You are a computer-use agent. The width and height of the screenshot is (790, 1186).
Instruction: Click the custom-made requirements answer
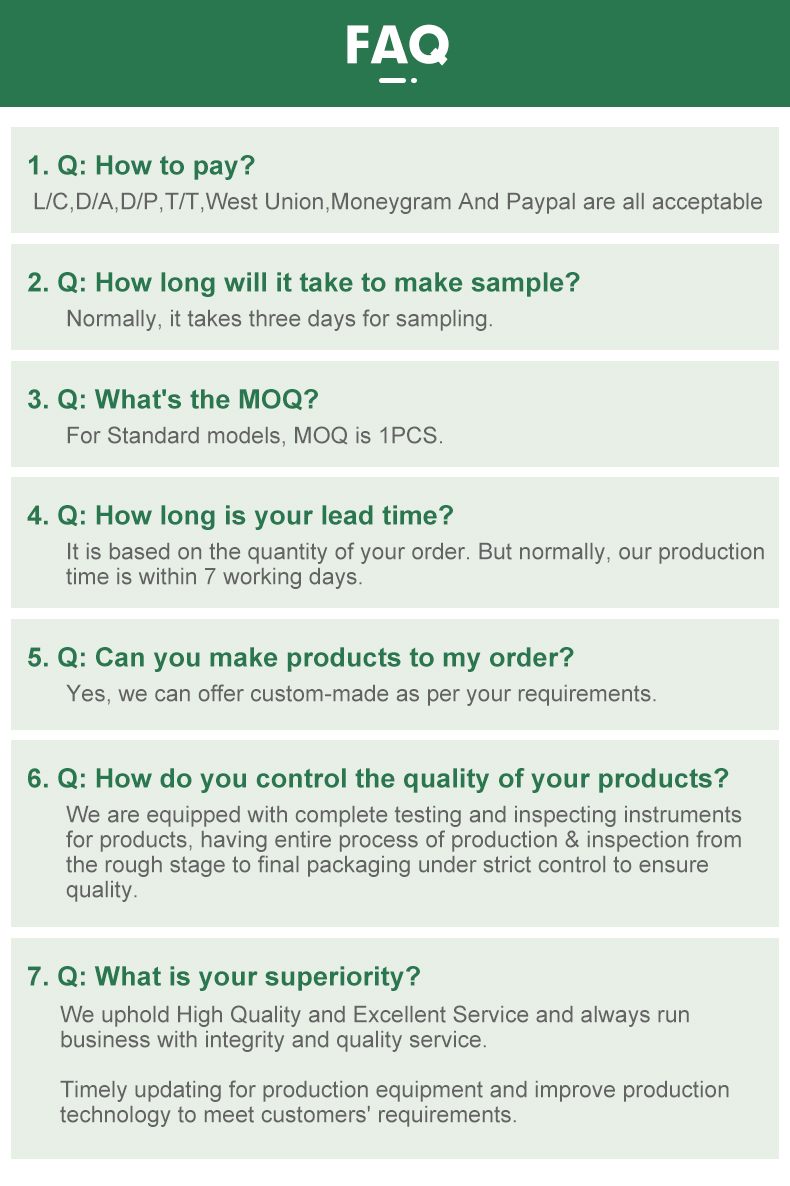pos(361,694)
